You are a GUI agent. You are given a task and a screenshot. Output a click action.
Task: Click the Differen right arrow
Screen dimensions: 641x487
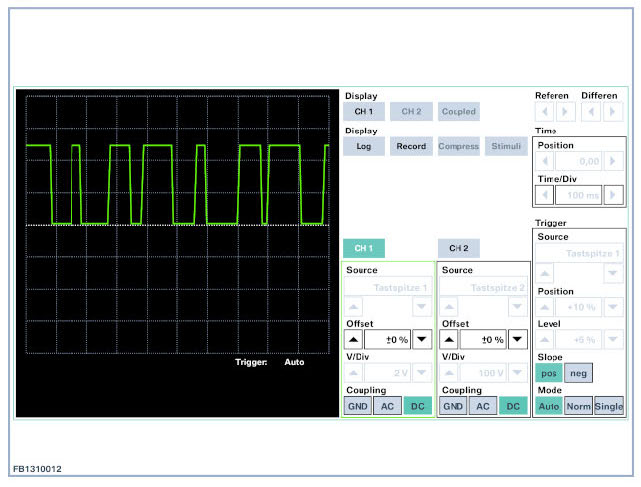tap(613, 112)
